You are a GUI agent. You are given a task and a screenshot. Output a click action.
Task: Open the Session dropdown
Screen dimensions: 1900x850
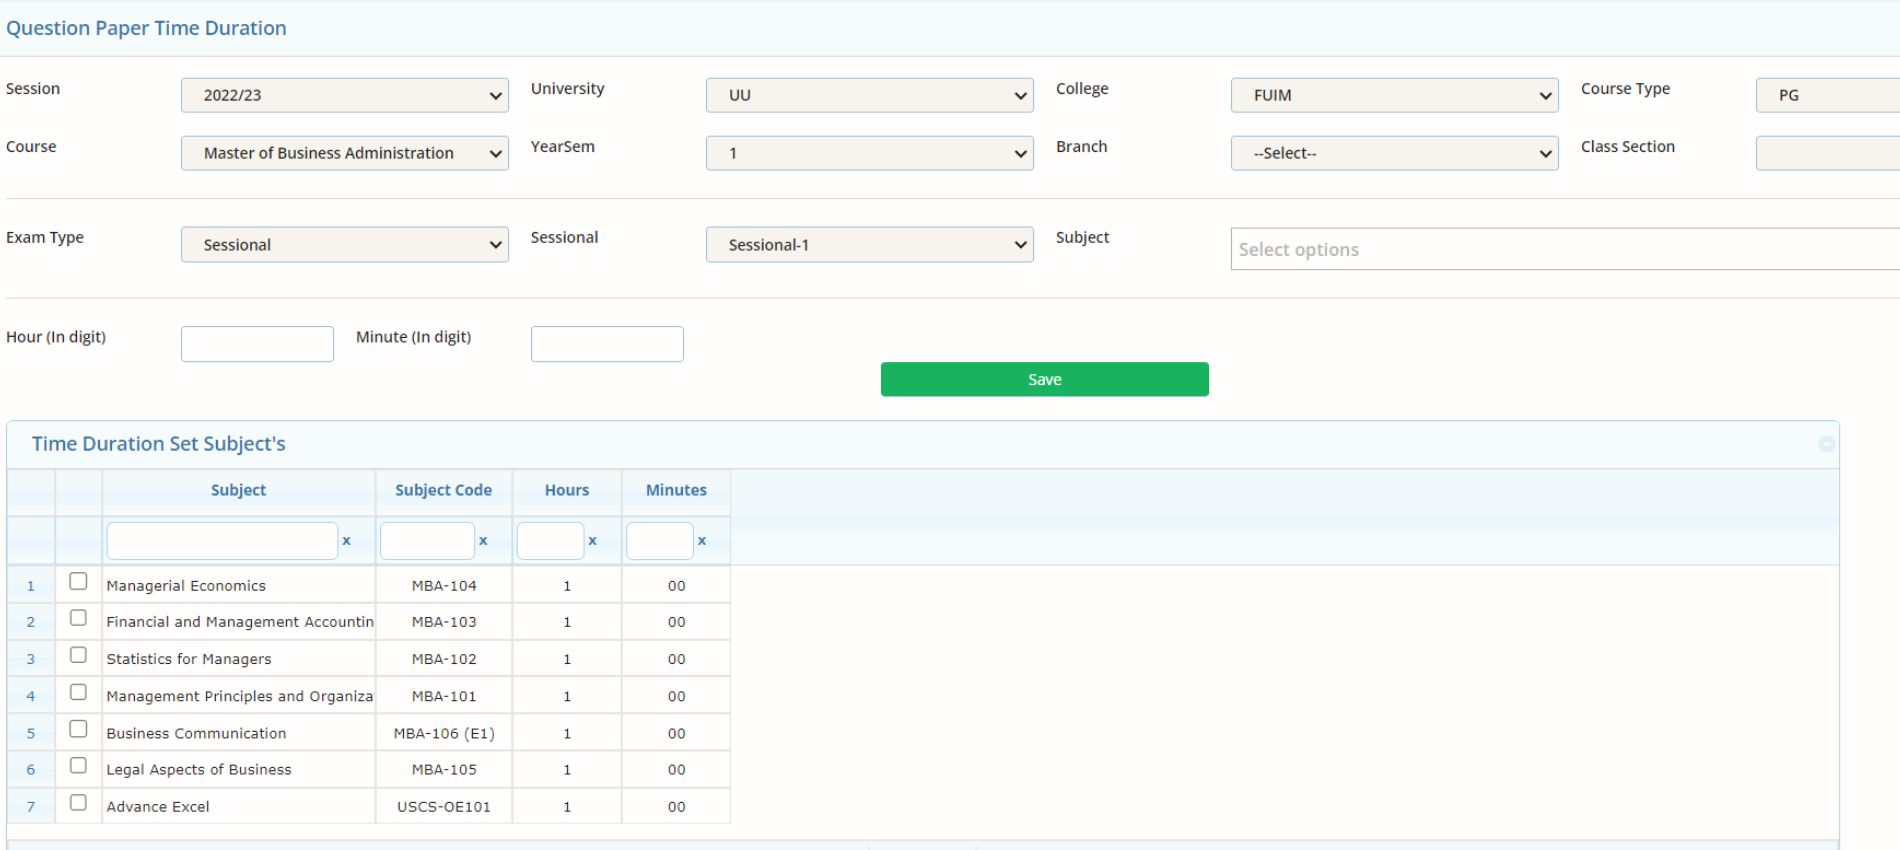(x=344, y=95)
